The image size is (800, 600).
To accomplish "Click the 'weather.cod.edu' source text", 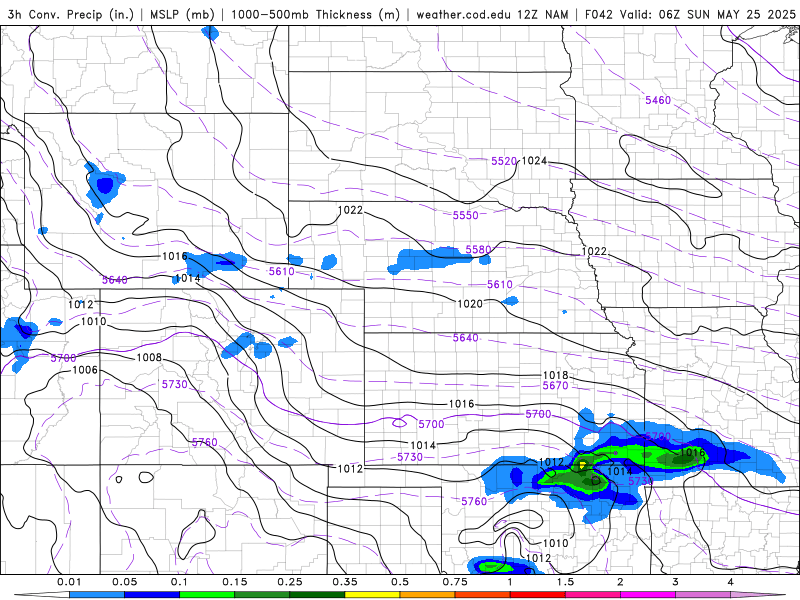I will (463, 14).
